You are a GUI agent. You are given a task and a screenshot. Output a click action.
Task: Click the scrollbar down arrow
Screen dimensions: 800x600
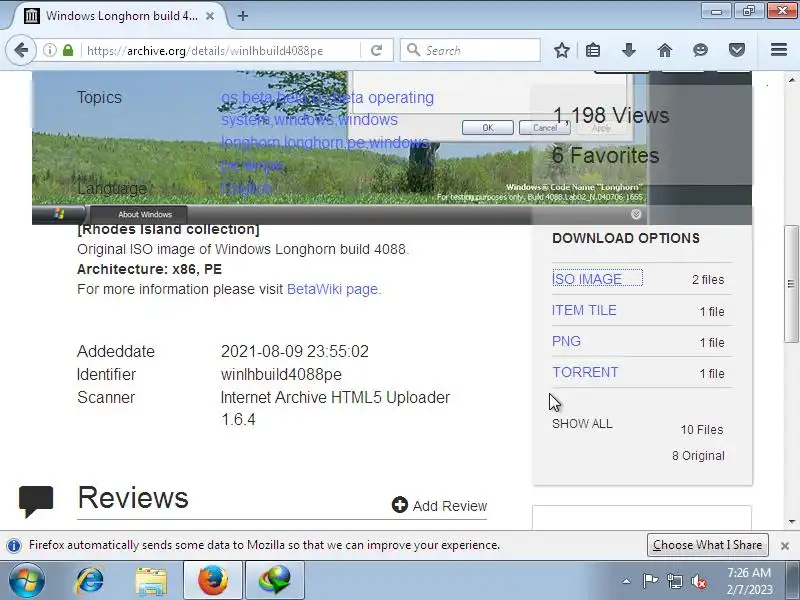coord(791,521)
